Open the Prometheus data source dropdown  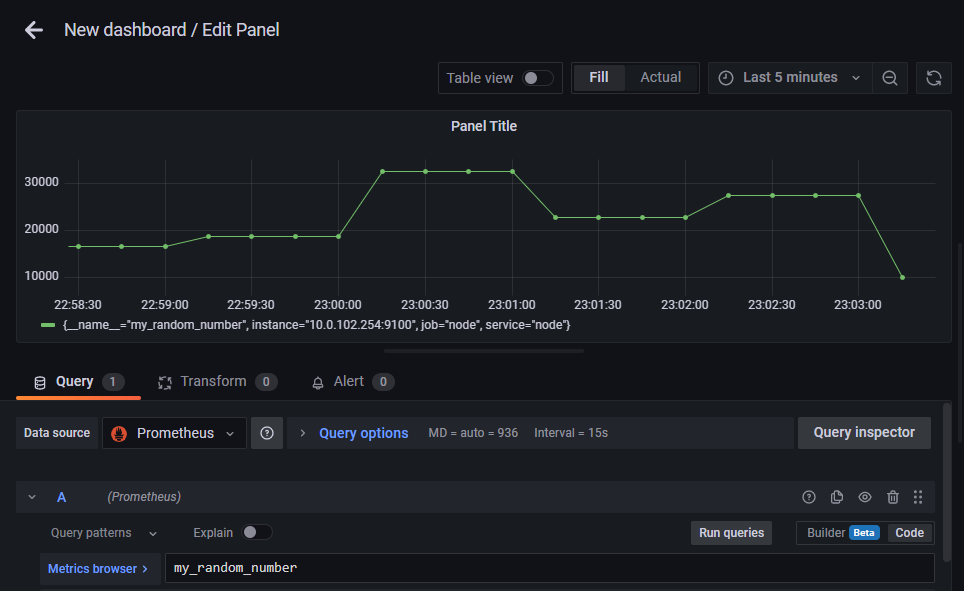click(x=174, y=433)
